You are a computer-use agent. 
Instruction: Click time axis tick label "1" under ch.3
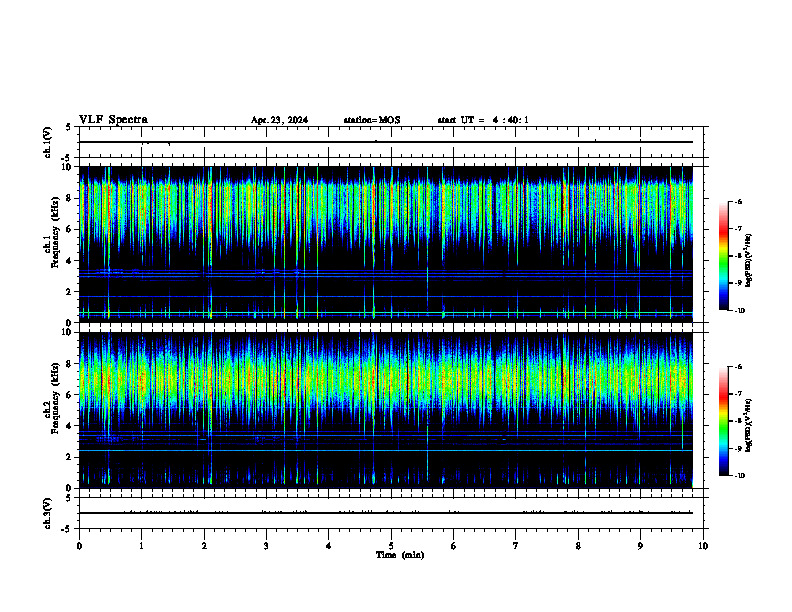click(141, 546)
